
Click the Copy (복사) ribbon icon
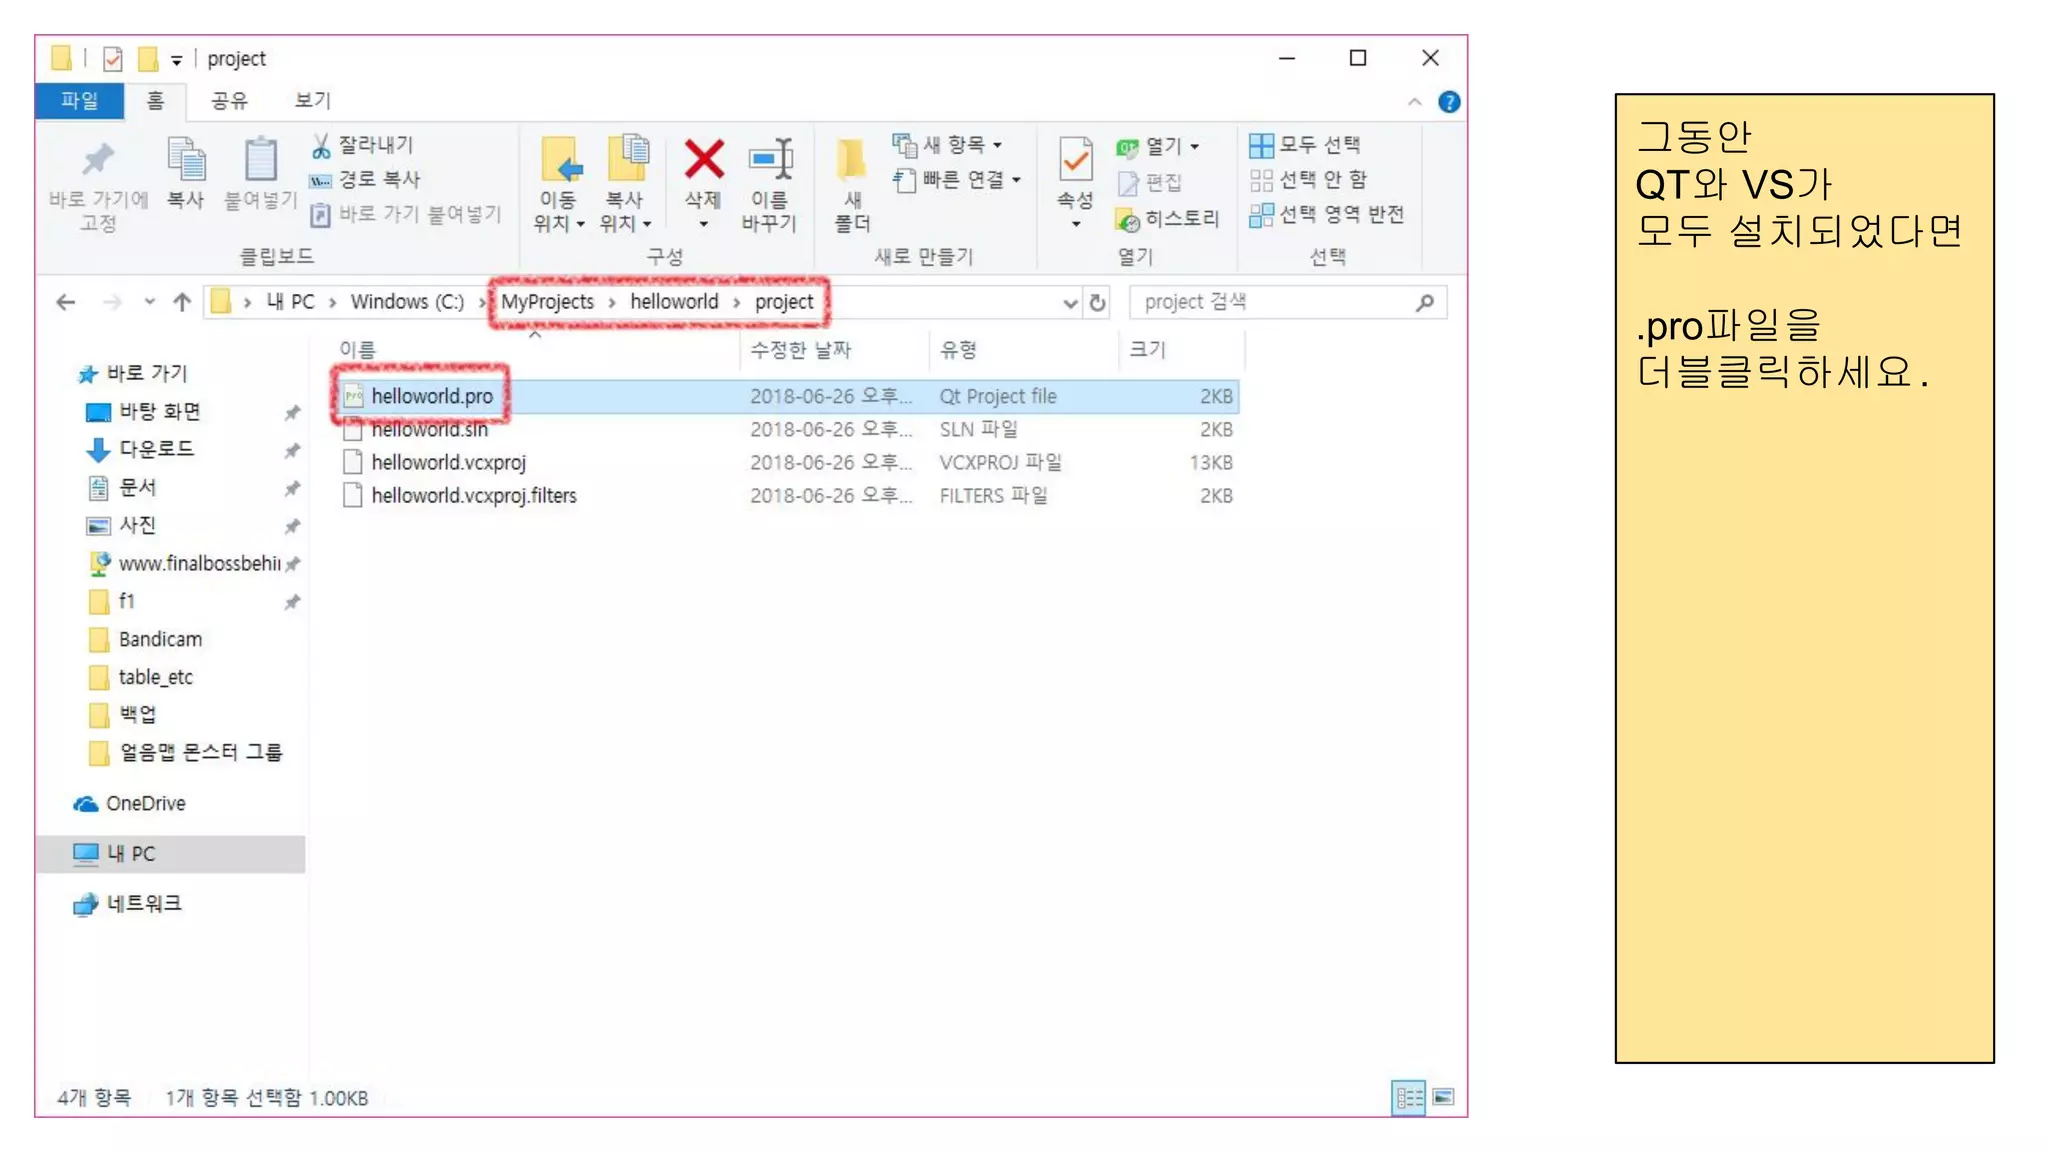point(185,160)
